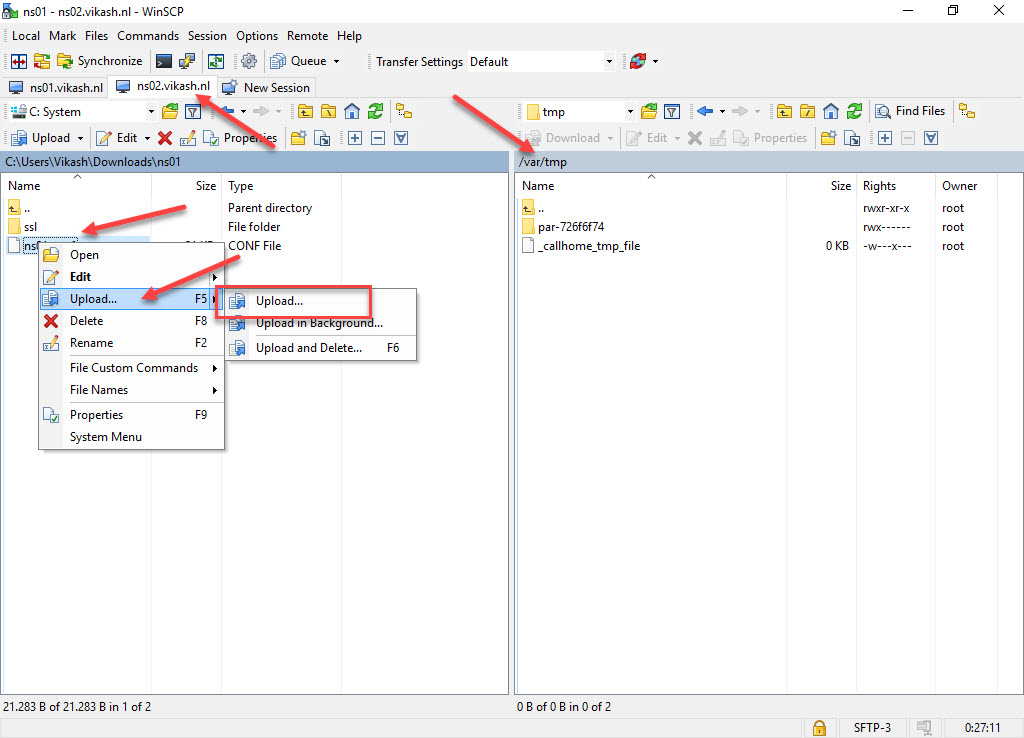Screen dimensions: 1024x738
Task: Click the local Edit toolbar button
Action: pyautogui.click(x=117, y=138)
